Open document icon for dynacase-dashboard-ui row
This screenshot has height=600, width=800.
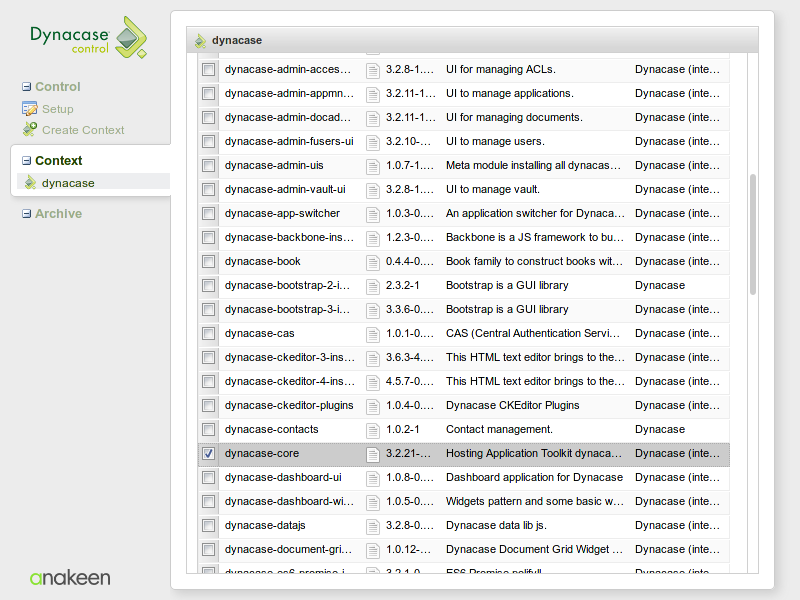coord(373,478)
